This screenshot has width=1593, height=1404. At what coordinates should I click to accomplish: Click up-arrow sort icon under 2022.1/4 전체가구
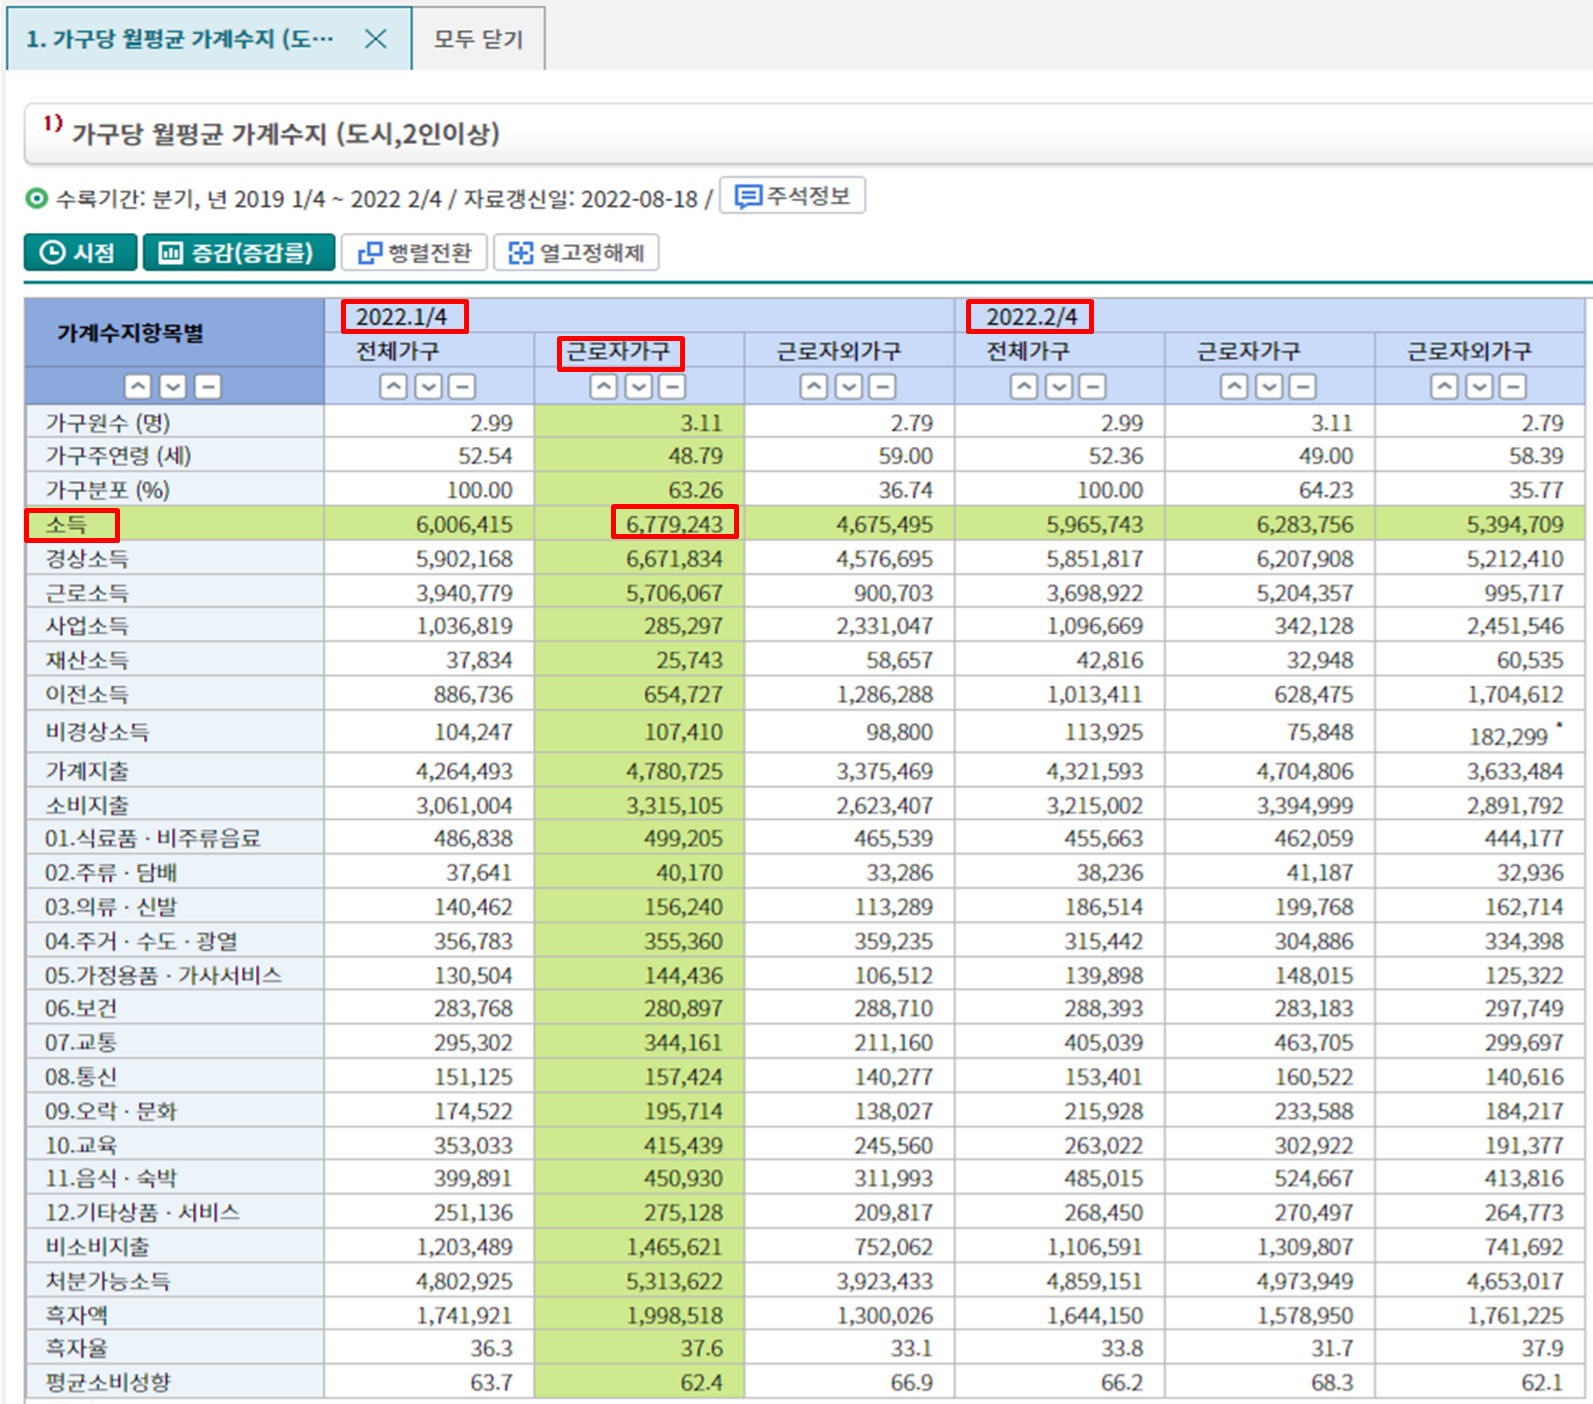[394, 386]
